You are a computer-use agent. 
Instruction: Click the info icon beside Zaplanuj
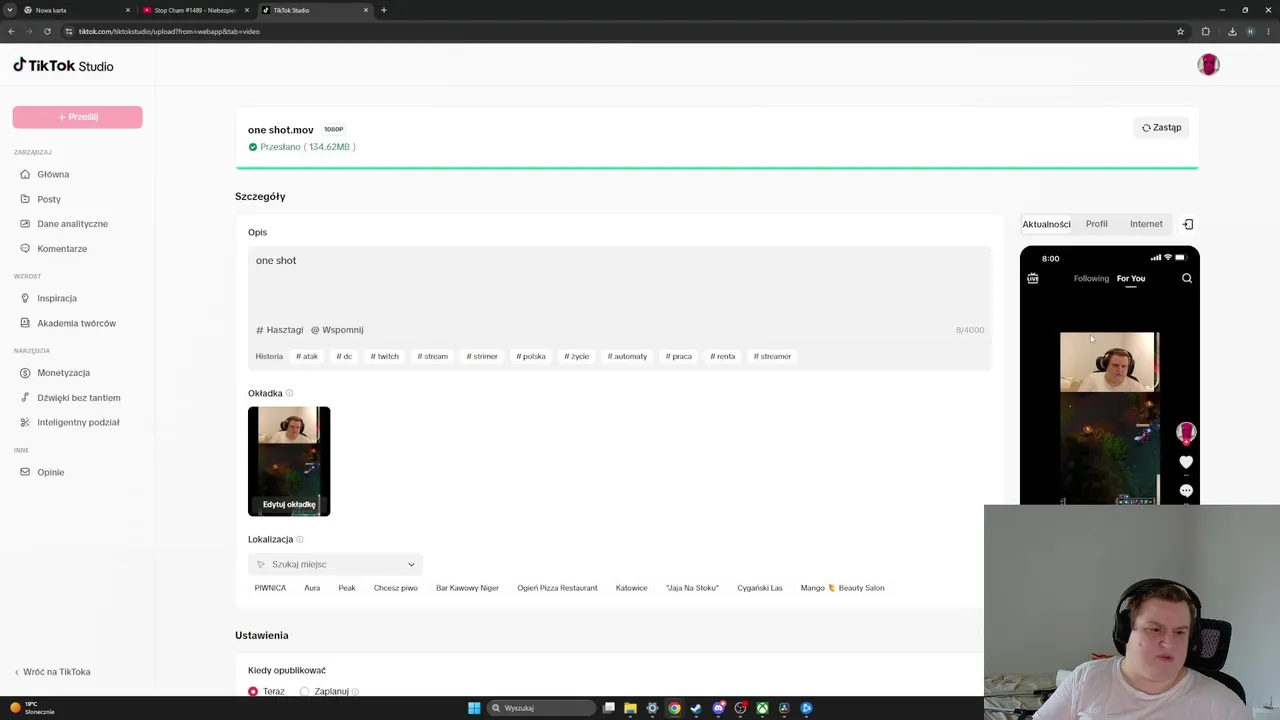355,692
